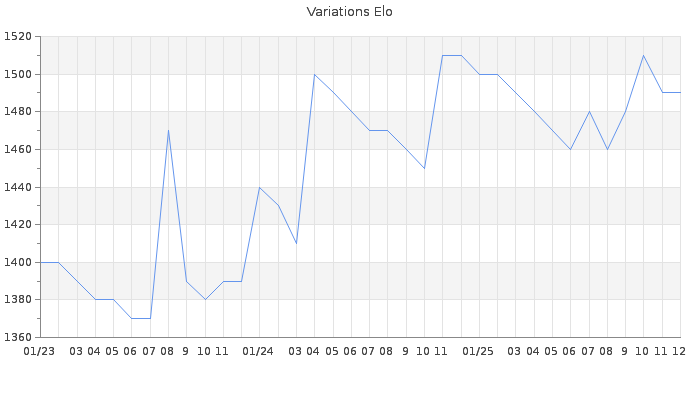This screenshot has width=700, height=400.
Task: Click the first 1500 peak in early 2024
Action: pyautogui.click(x=314, y=75)
